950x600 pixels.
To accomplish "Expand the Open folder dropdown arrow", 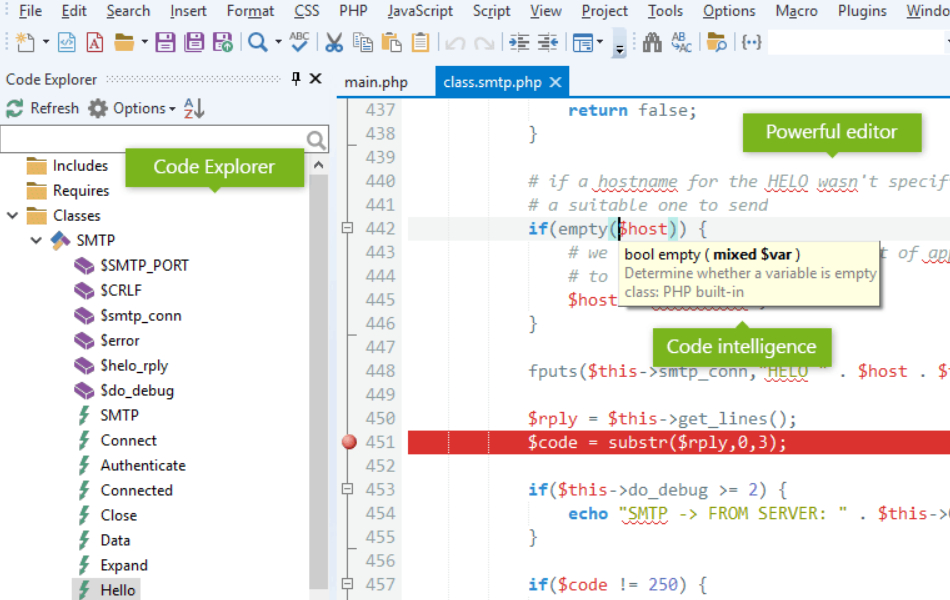I will point(144,42).
